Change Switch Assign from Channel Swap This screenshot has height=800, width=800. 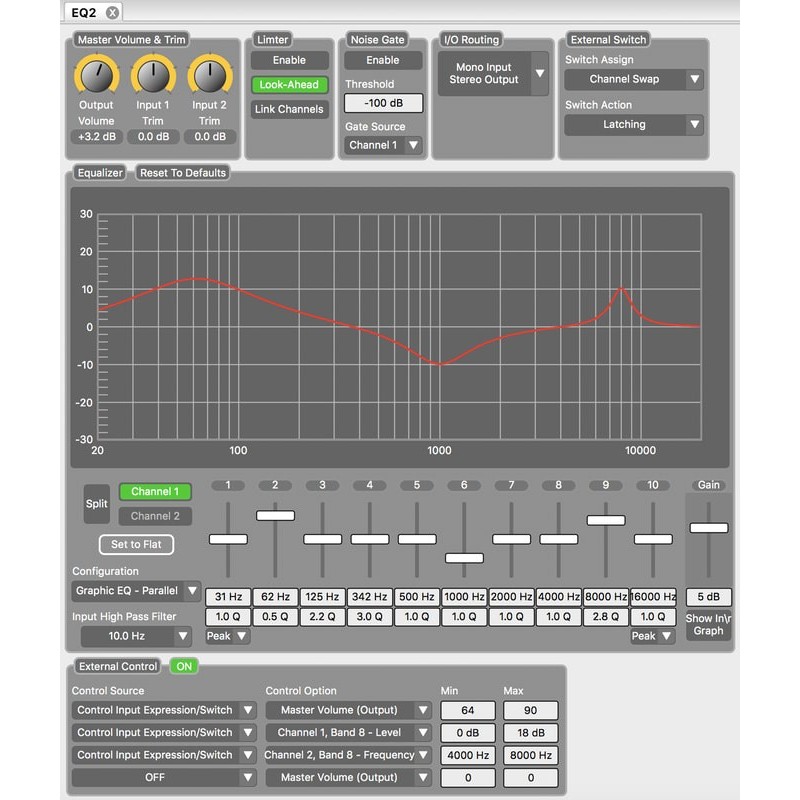click(x=634, y=79)
